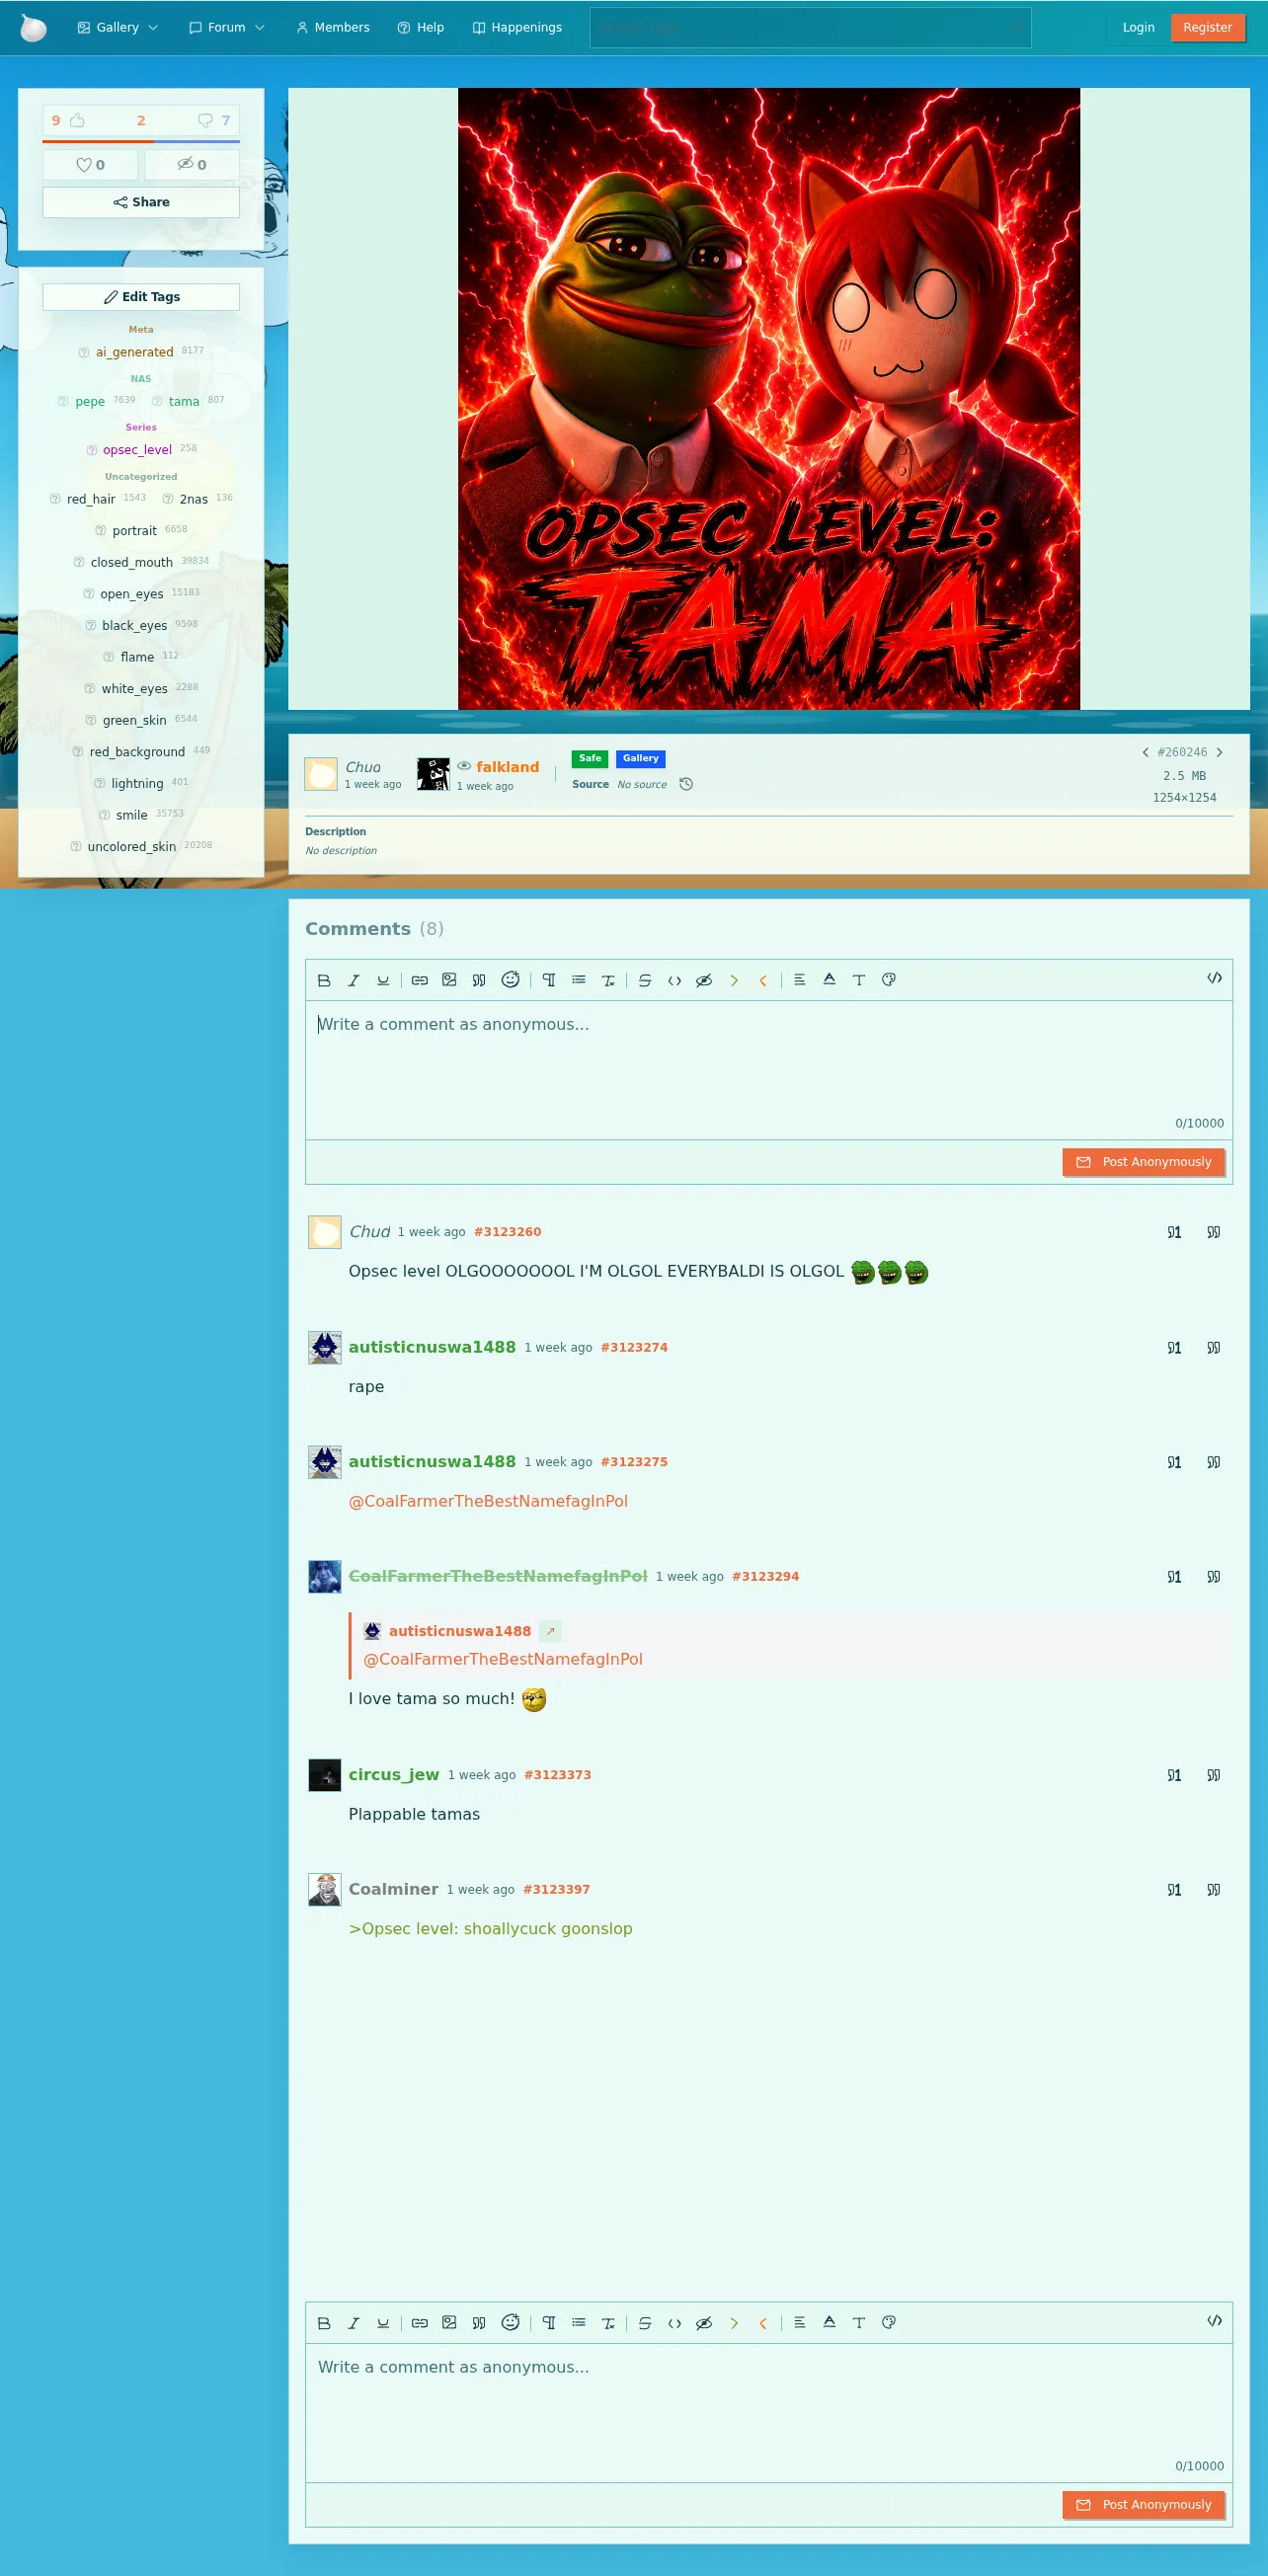Screen dimensions: 1268x2576
Task: Insert a link in the first comment editor
Action: point(420,980)
